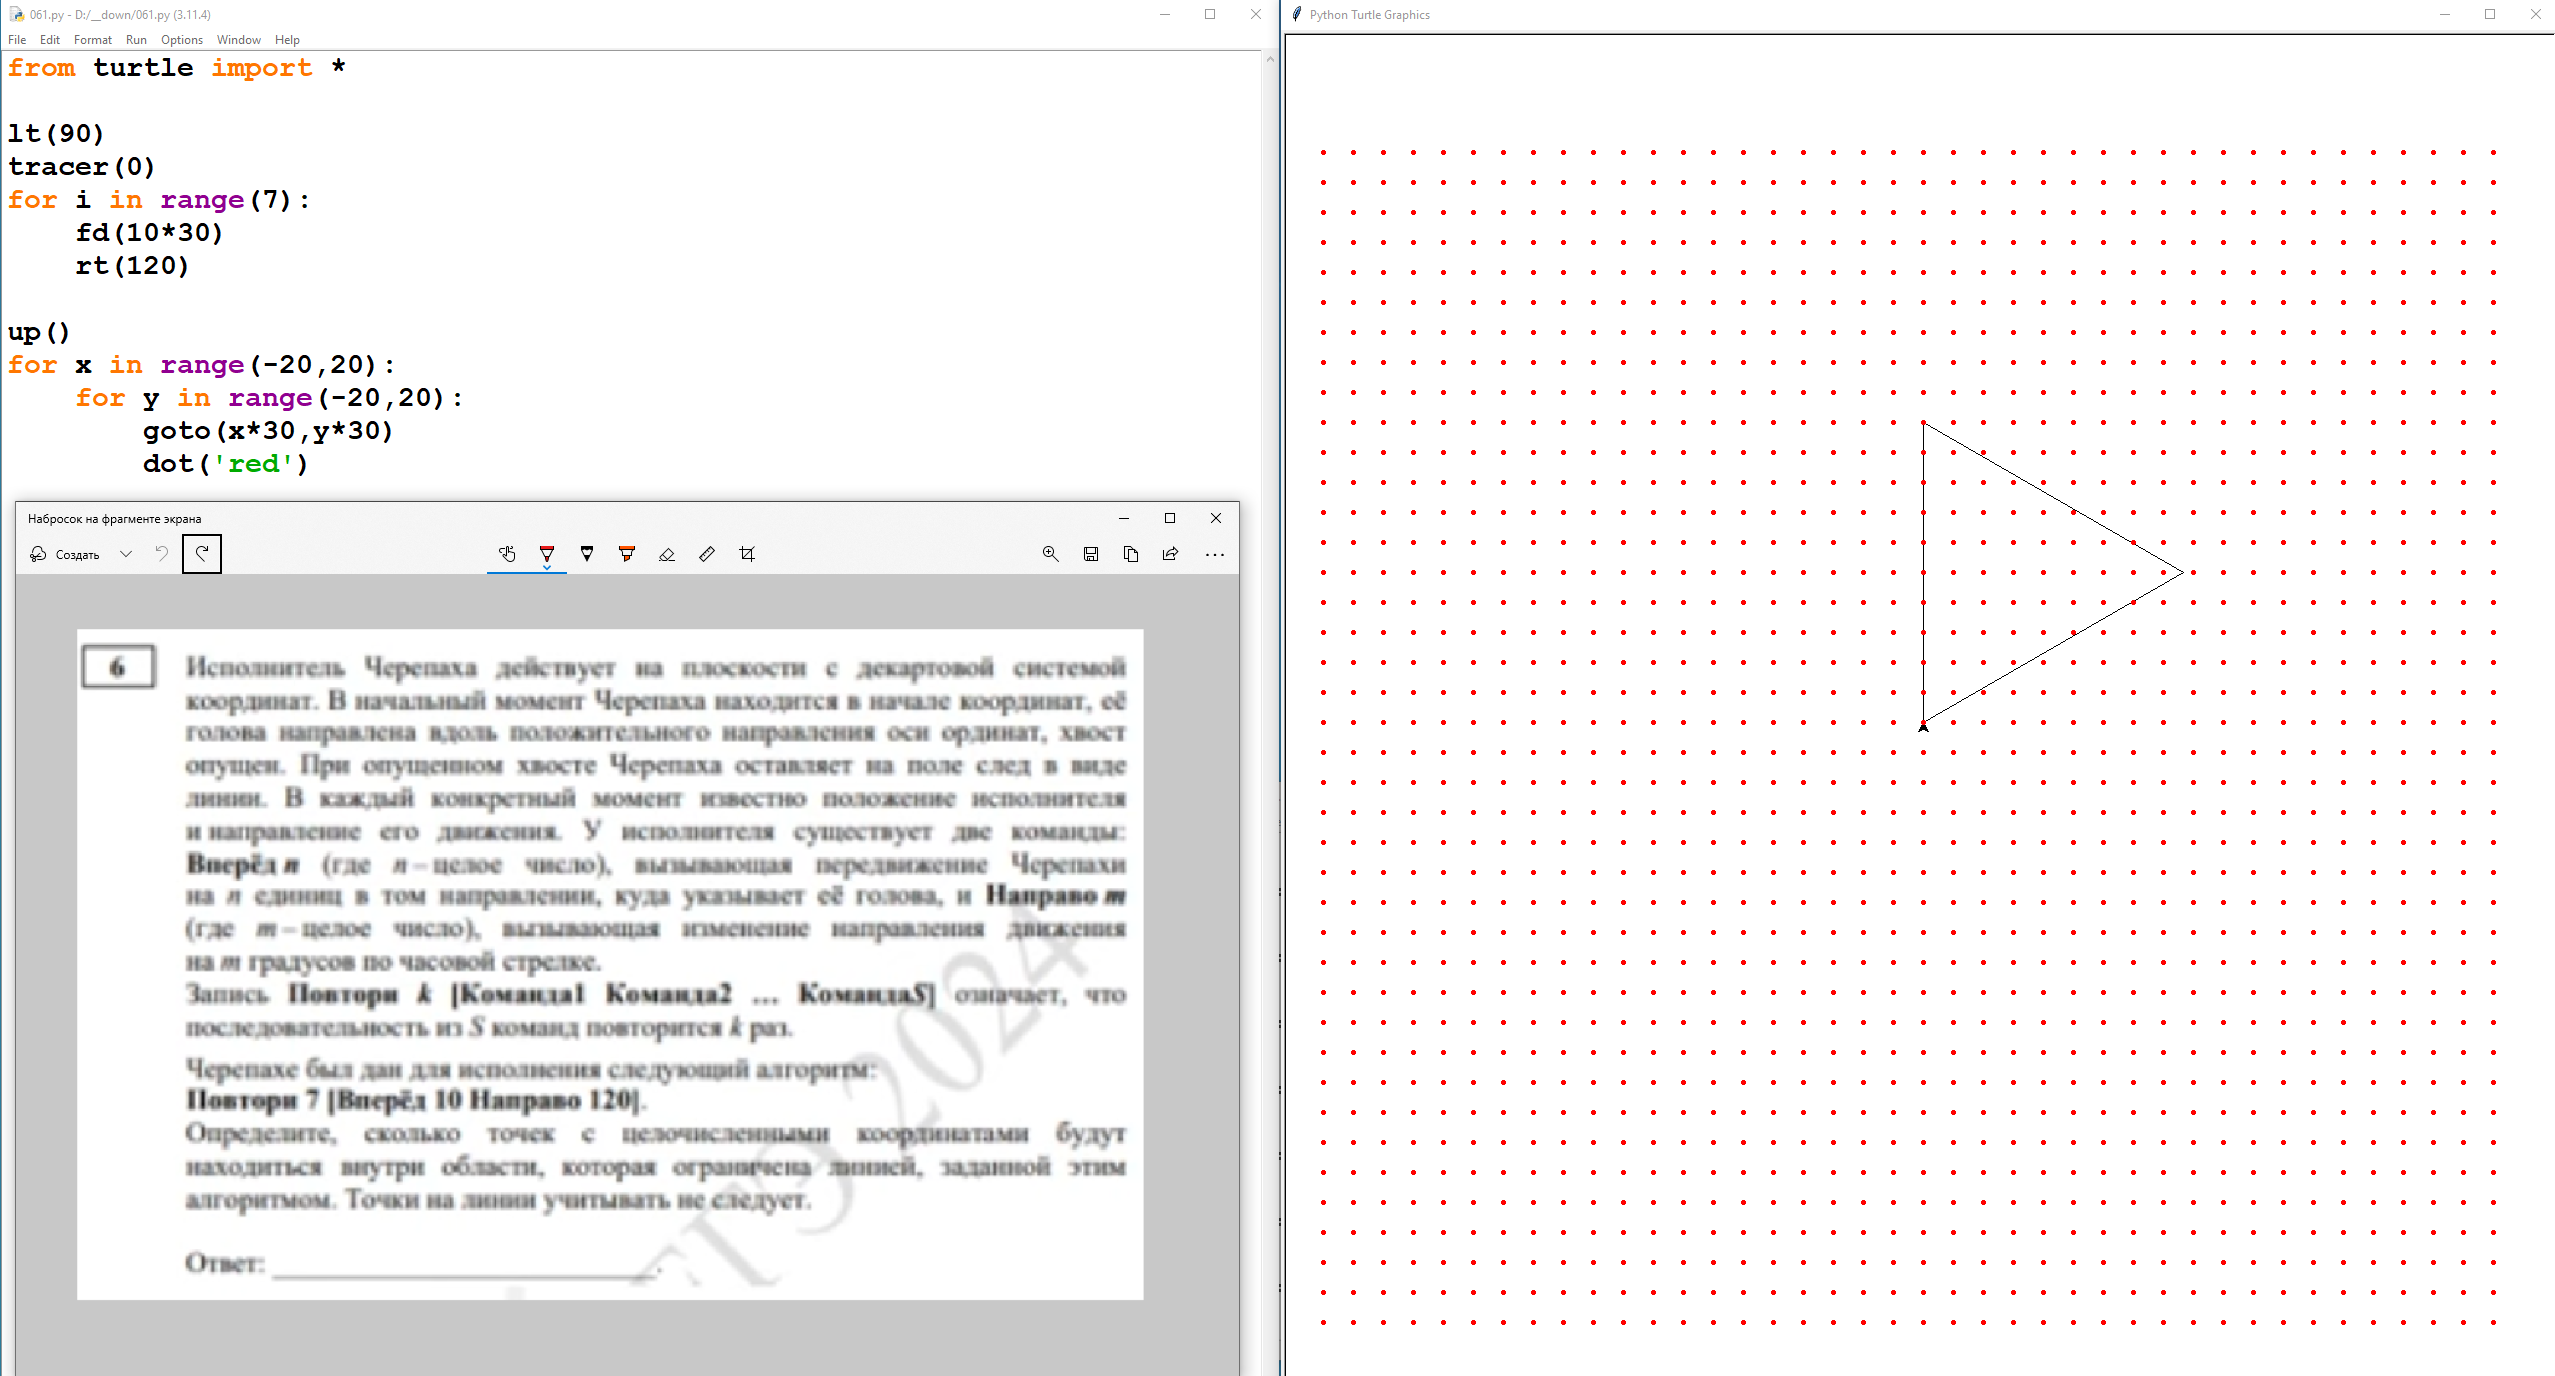Image resolution: width=2555 pixels, height=1376 pixels.
Task: Select the eraser tool
Action: 667,554
